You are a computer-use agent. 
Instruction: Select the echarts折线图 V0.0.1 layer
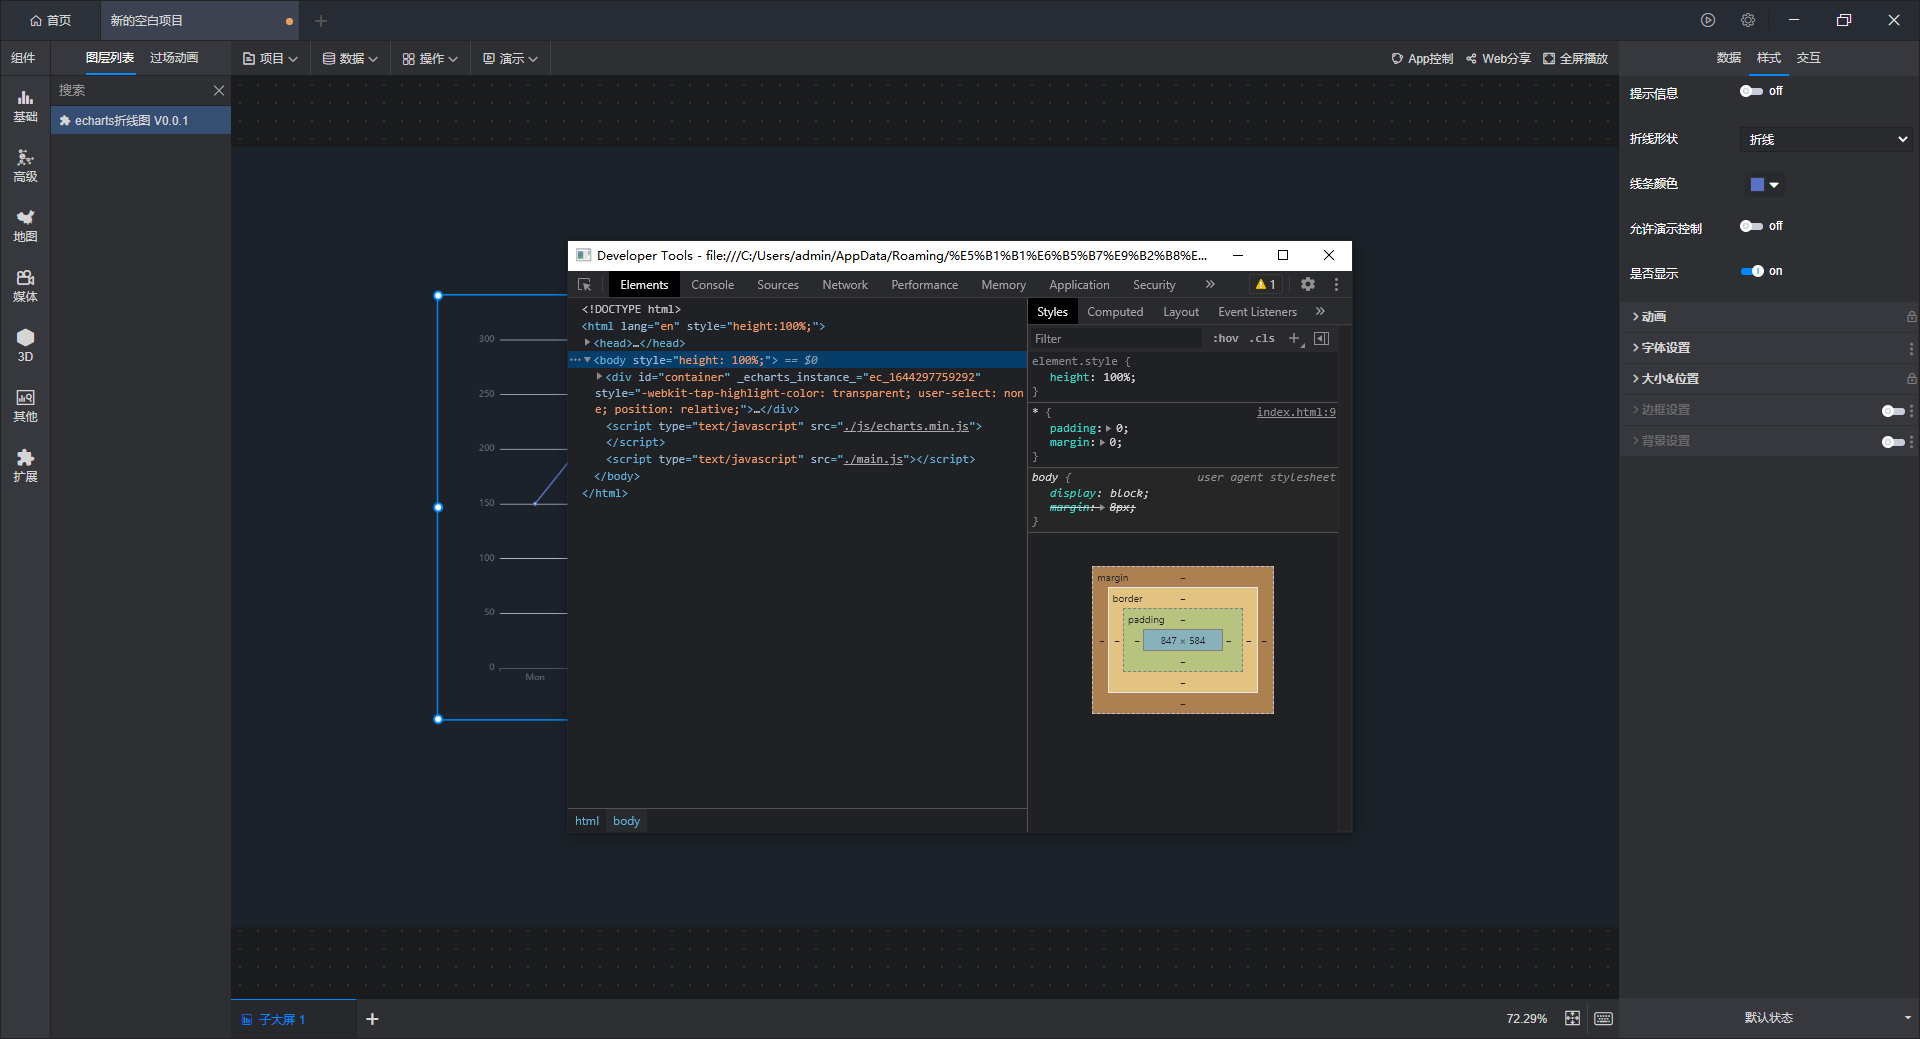(141, 121)
